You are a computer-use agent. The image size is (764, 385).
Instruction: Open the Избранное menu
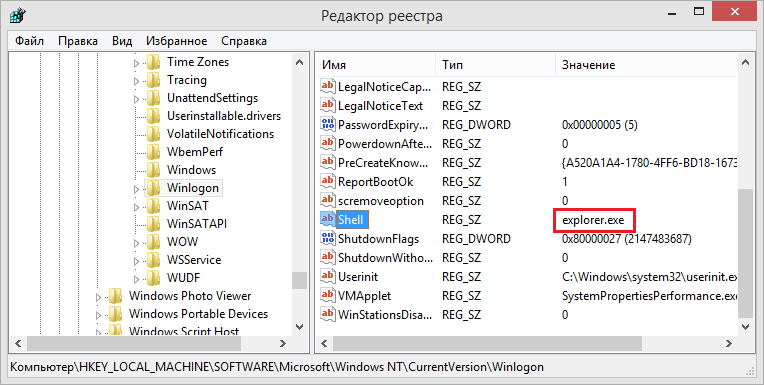coord(176,41)
